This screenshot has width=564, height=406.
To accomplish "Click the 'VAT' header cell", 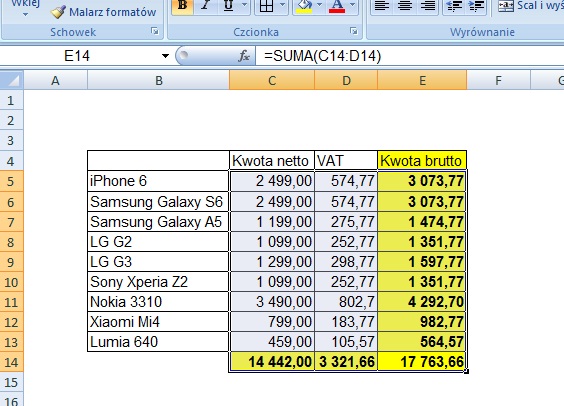I will [x=346, y=160].
